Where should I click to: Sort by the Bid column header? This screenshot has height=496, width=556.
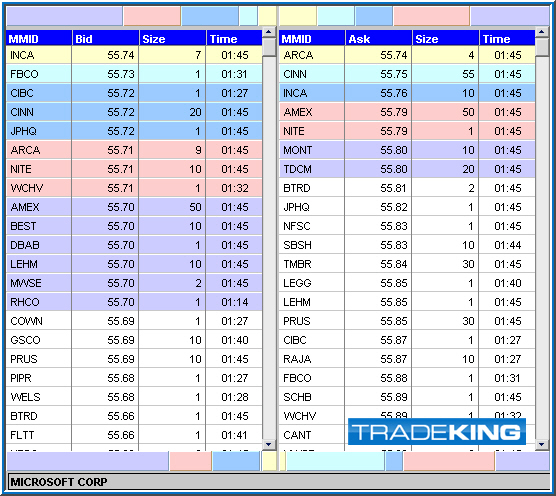105,38
